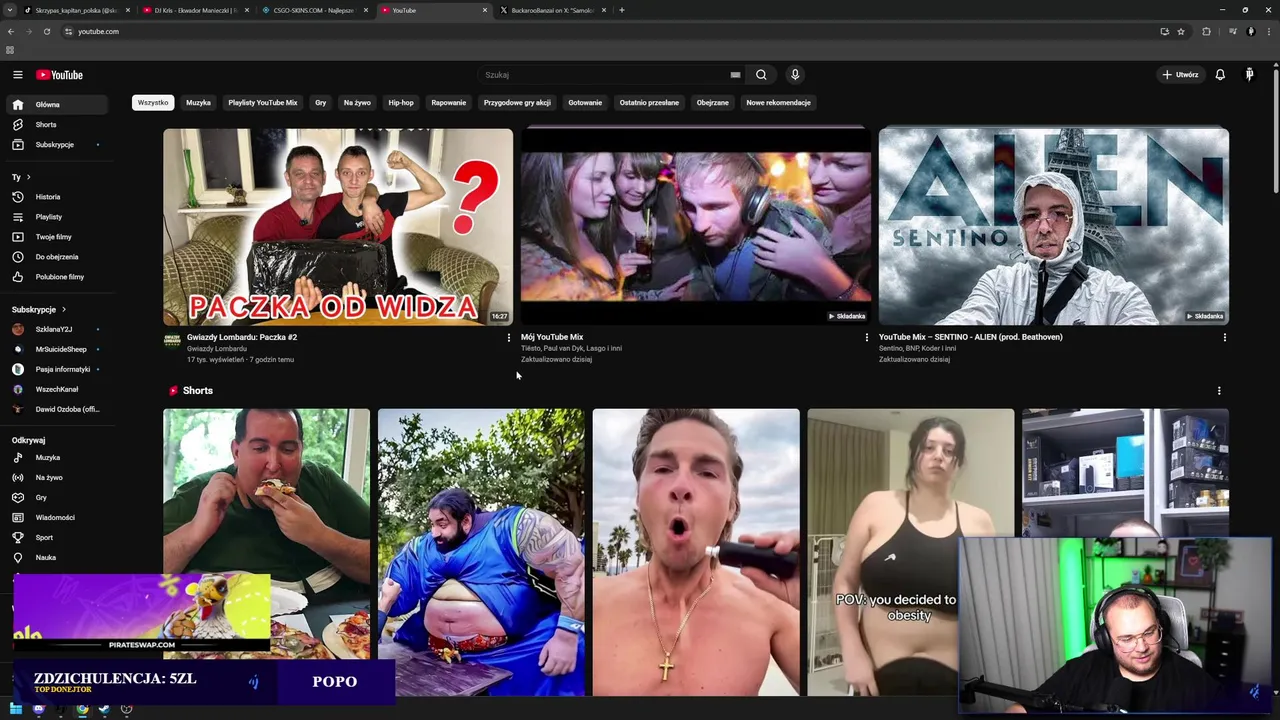Viewport: 1280px width, 720px height.
Task: Select Ostatnio przesłane filter chip
Action: point(649,102)
